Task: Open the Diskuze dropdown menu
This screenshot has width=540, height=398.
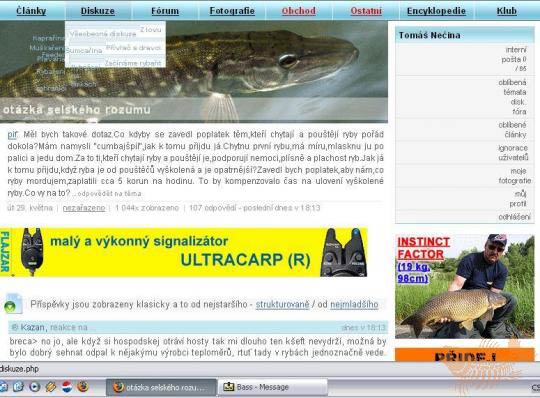Action: point(98,11)
